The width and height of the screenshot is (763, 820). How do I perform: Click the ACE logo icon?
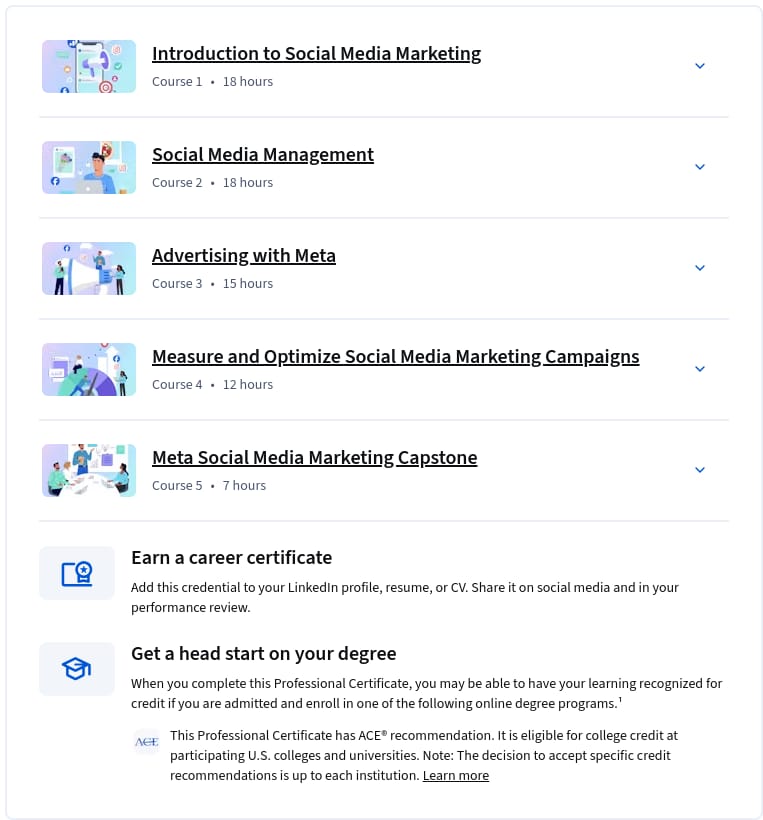tap(146, 742)
